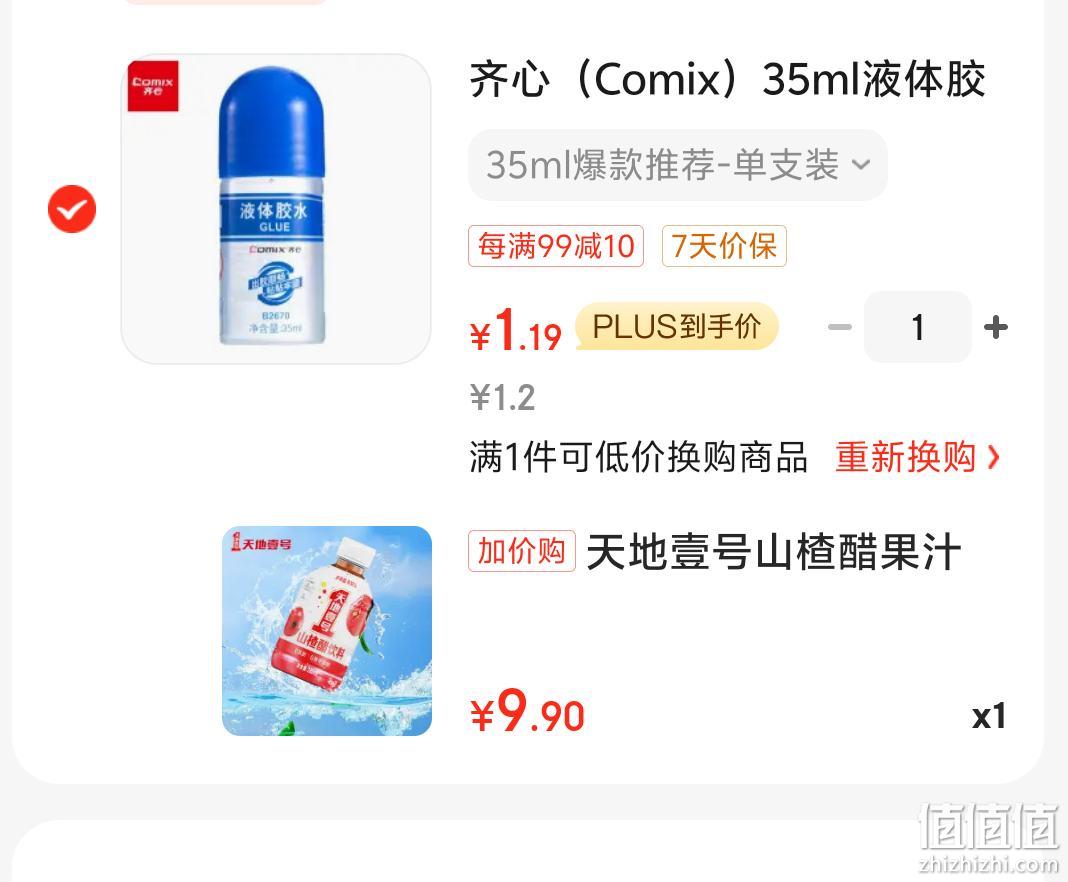Screen dimensions: 1068x882
Task: Decrease quantity with the minus icon
Action: pyautogui.click(x=840, y=328)
